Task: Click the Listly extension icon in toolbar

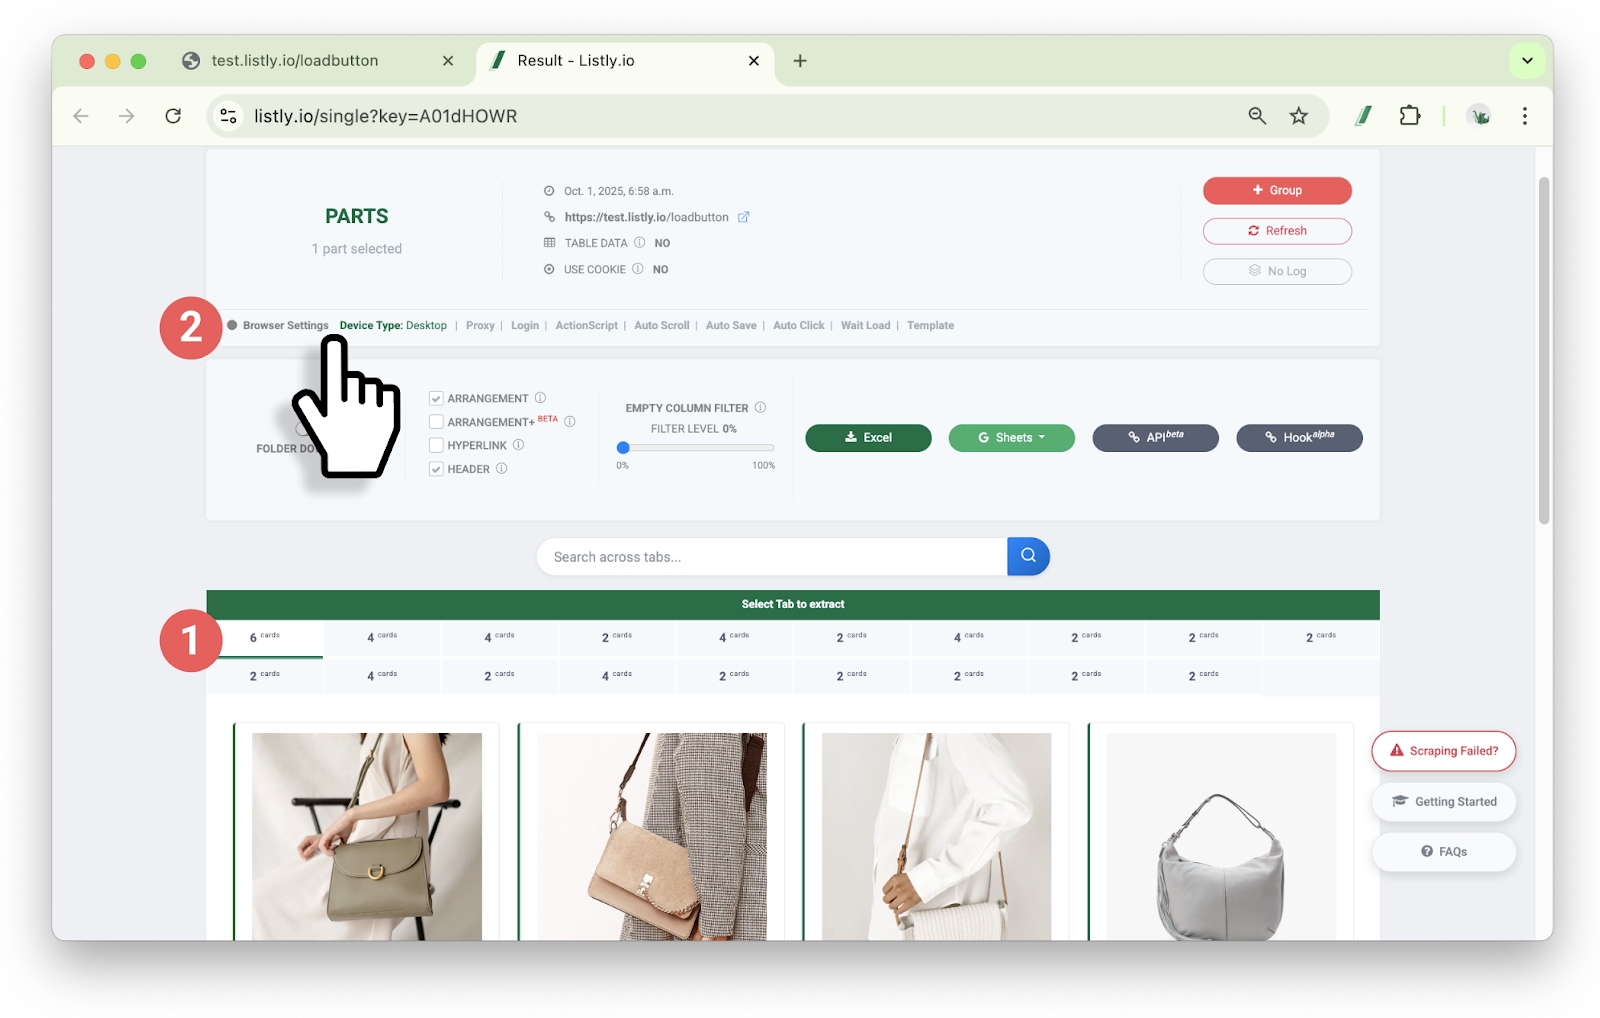Action: [x=1363, y=116]
